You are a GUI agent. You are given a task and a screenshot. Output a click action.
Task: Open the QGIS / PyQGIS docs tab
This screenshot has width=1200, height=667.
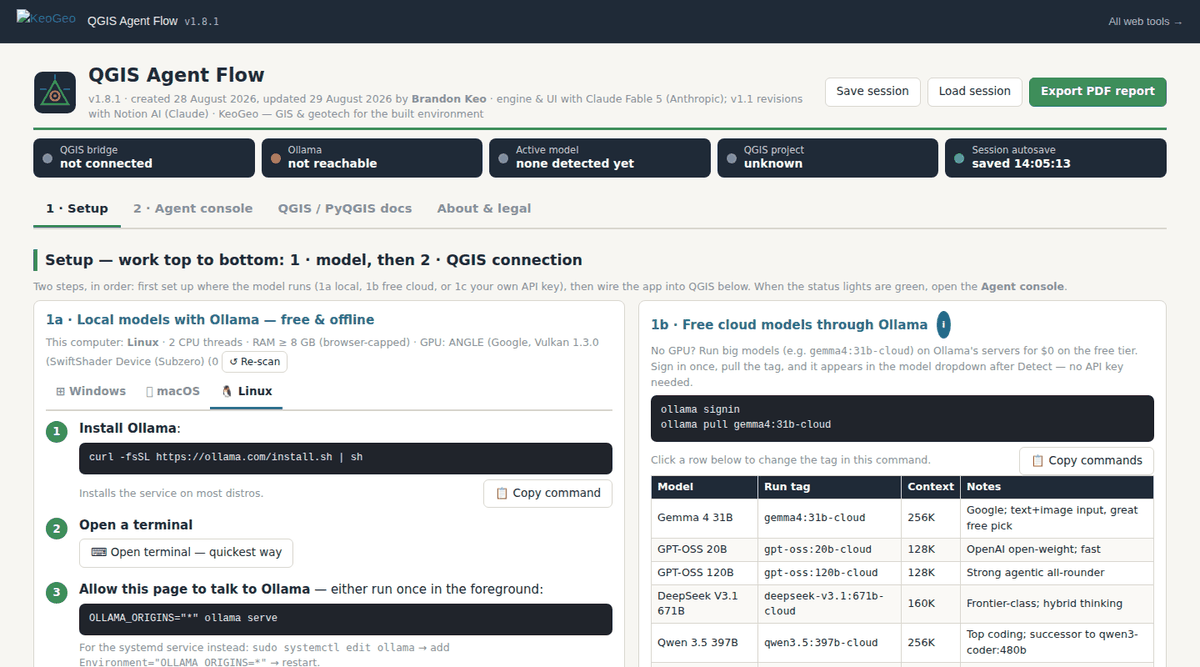point(345,208)
